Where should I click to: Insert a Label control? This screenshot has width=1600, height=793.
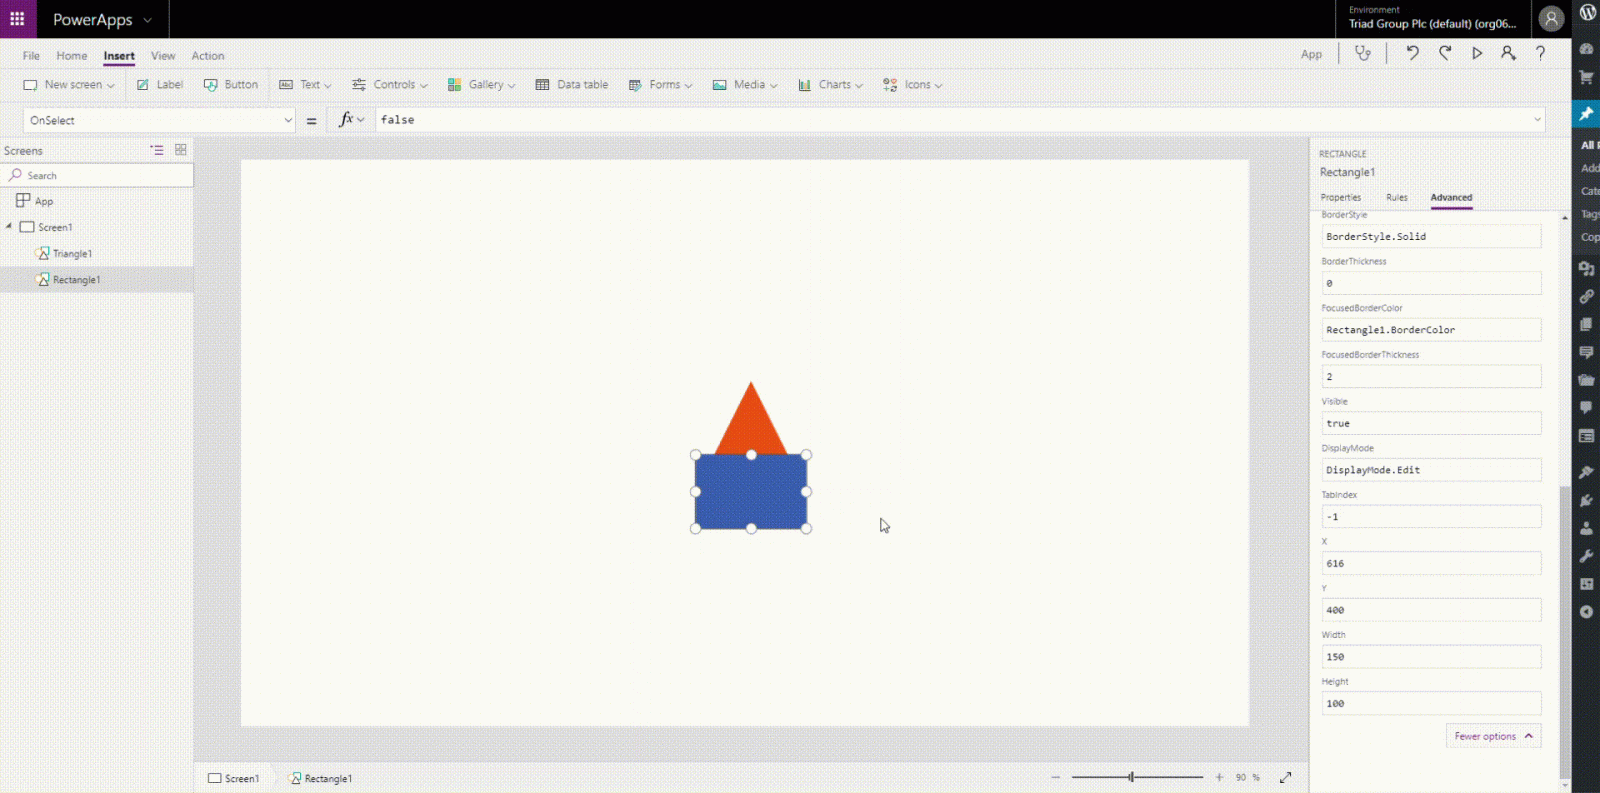(x=160, y=85)
